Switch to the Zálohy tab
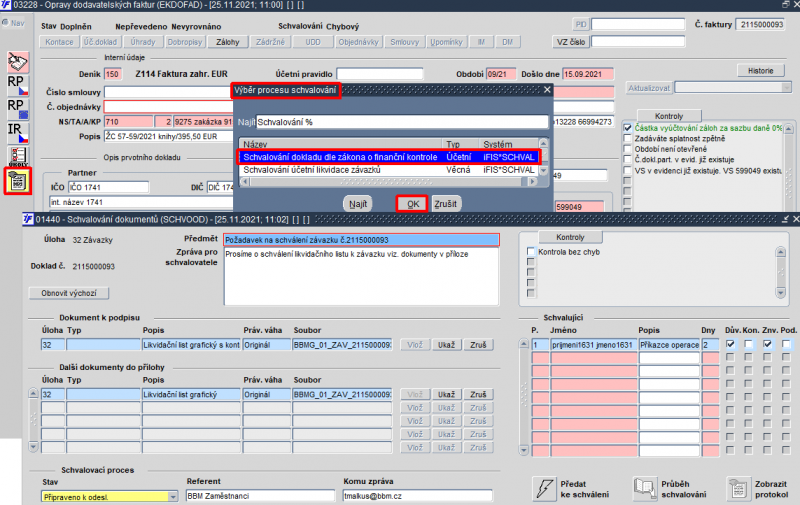The image size is (800, 505). [228, 42]
